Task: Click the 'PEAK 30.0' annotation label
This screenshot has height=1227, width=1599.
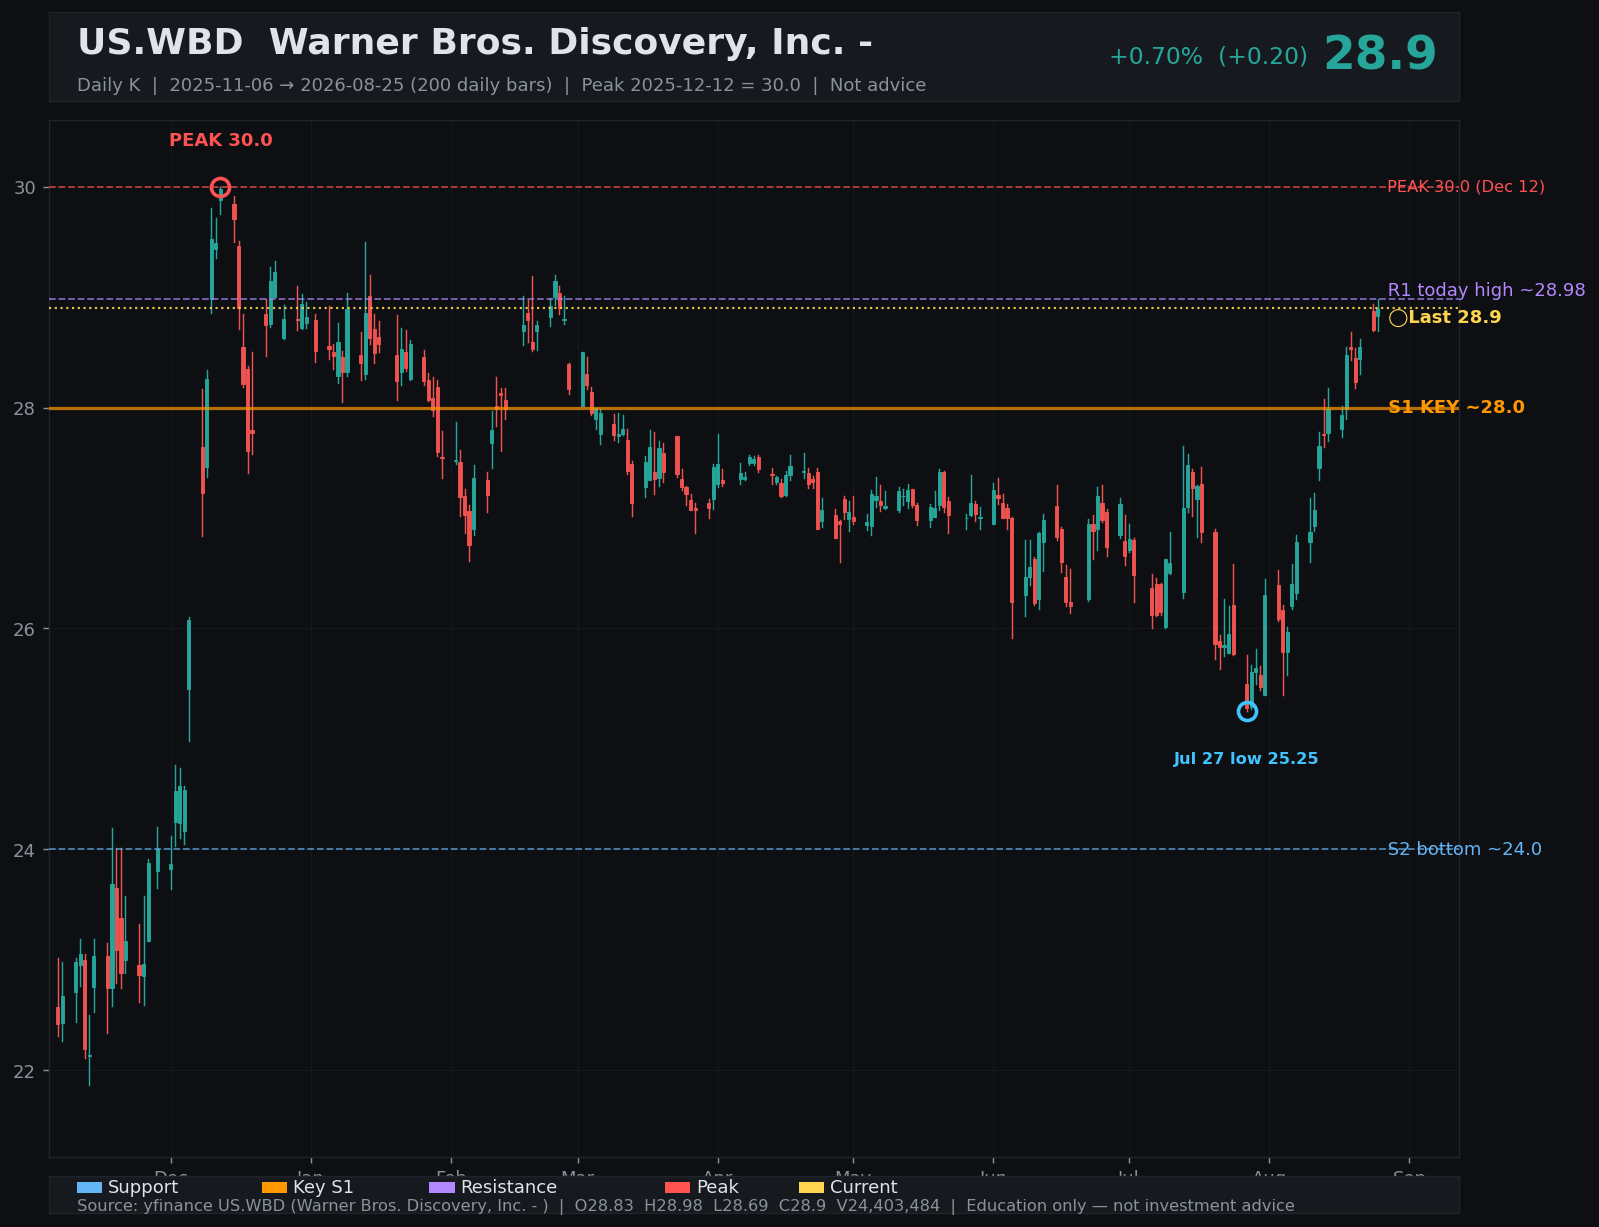Action: (x=221, y=141)
